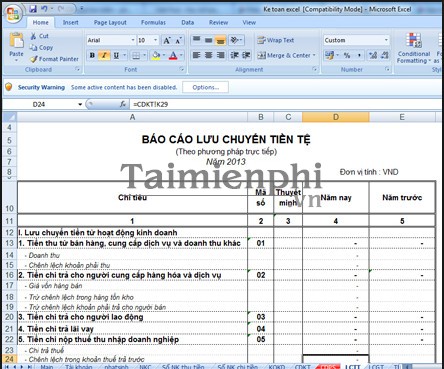Screen dimensions: 444x369
Task: Set Bottom Align vertical alignment
Action: pos(221,40)
